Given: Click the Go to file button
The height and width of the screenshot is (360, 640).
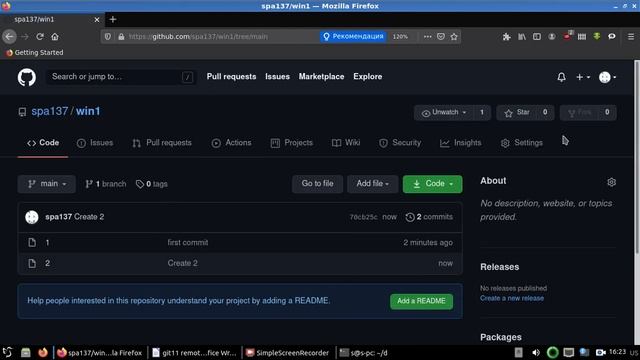Looking at the screenshot, I should click(318, 184).
